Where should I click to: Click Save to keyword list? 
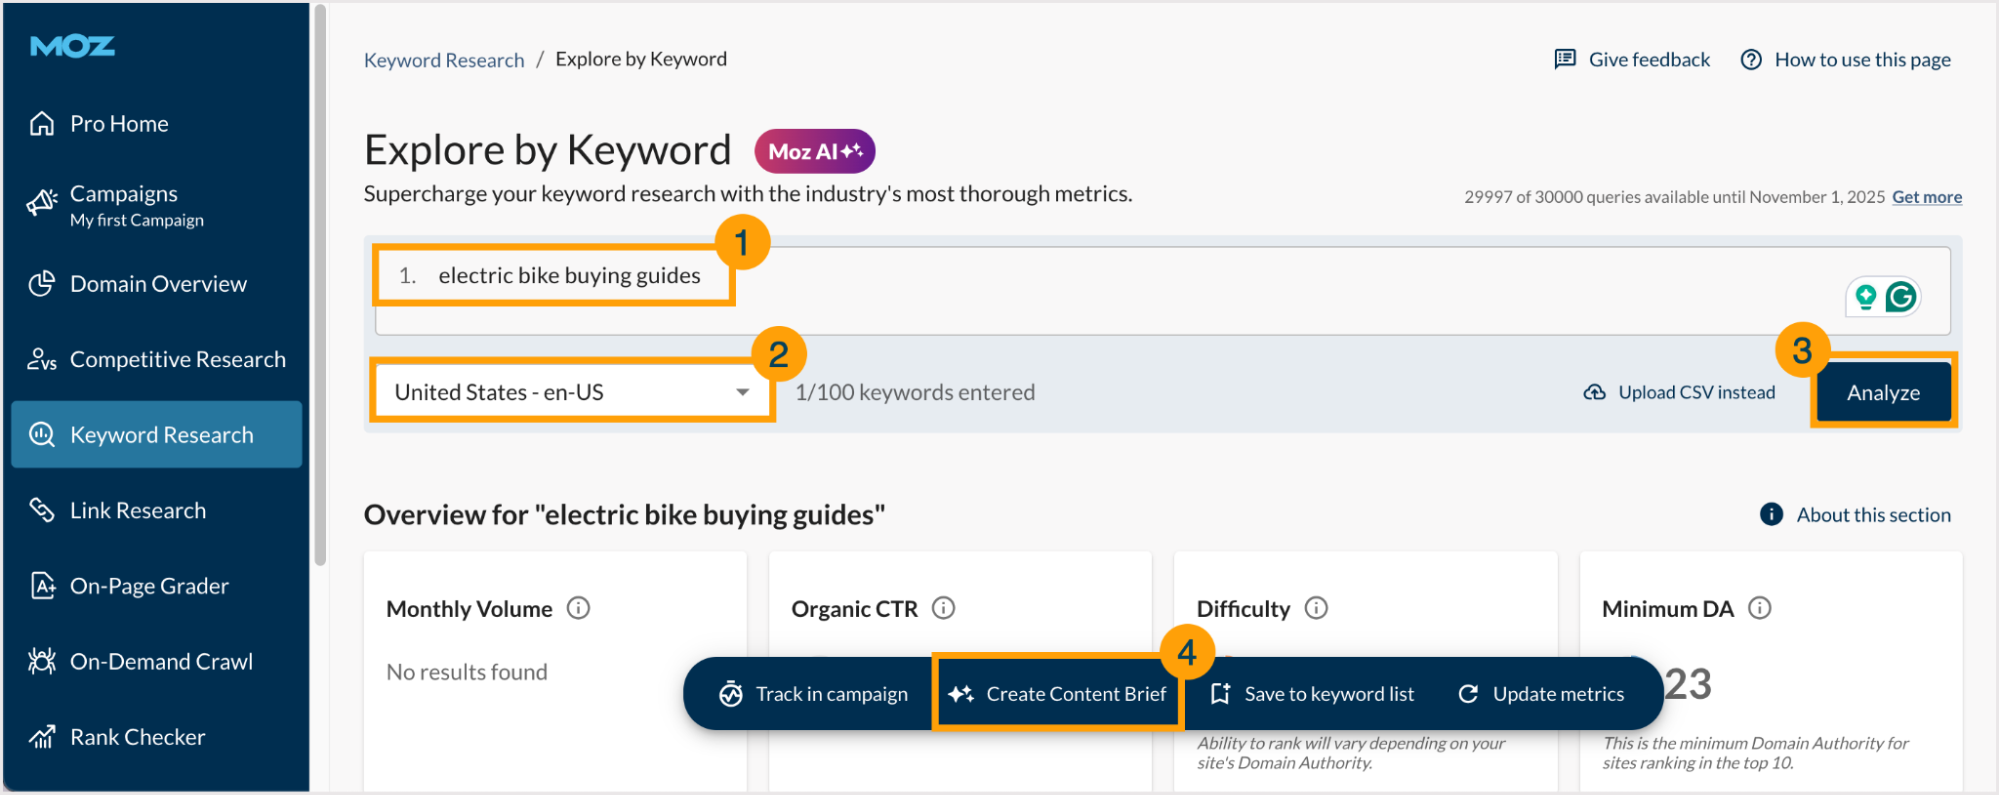pyautogui.click(x=1313, y=694)
